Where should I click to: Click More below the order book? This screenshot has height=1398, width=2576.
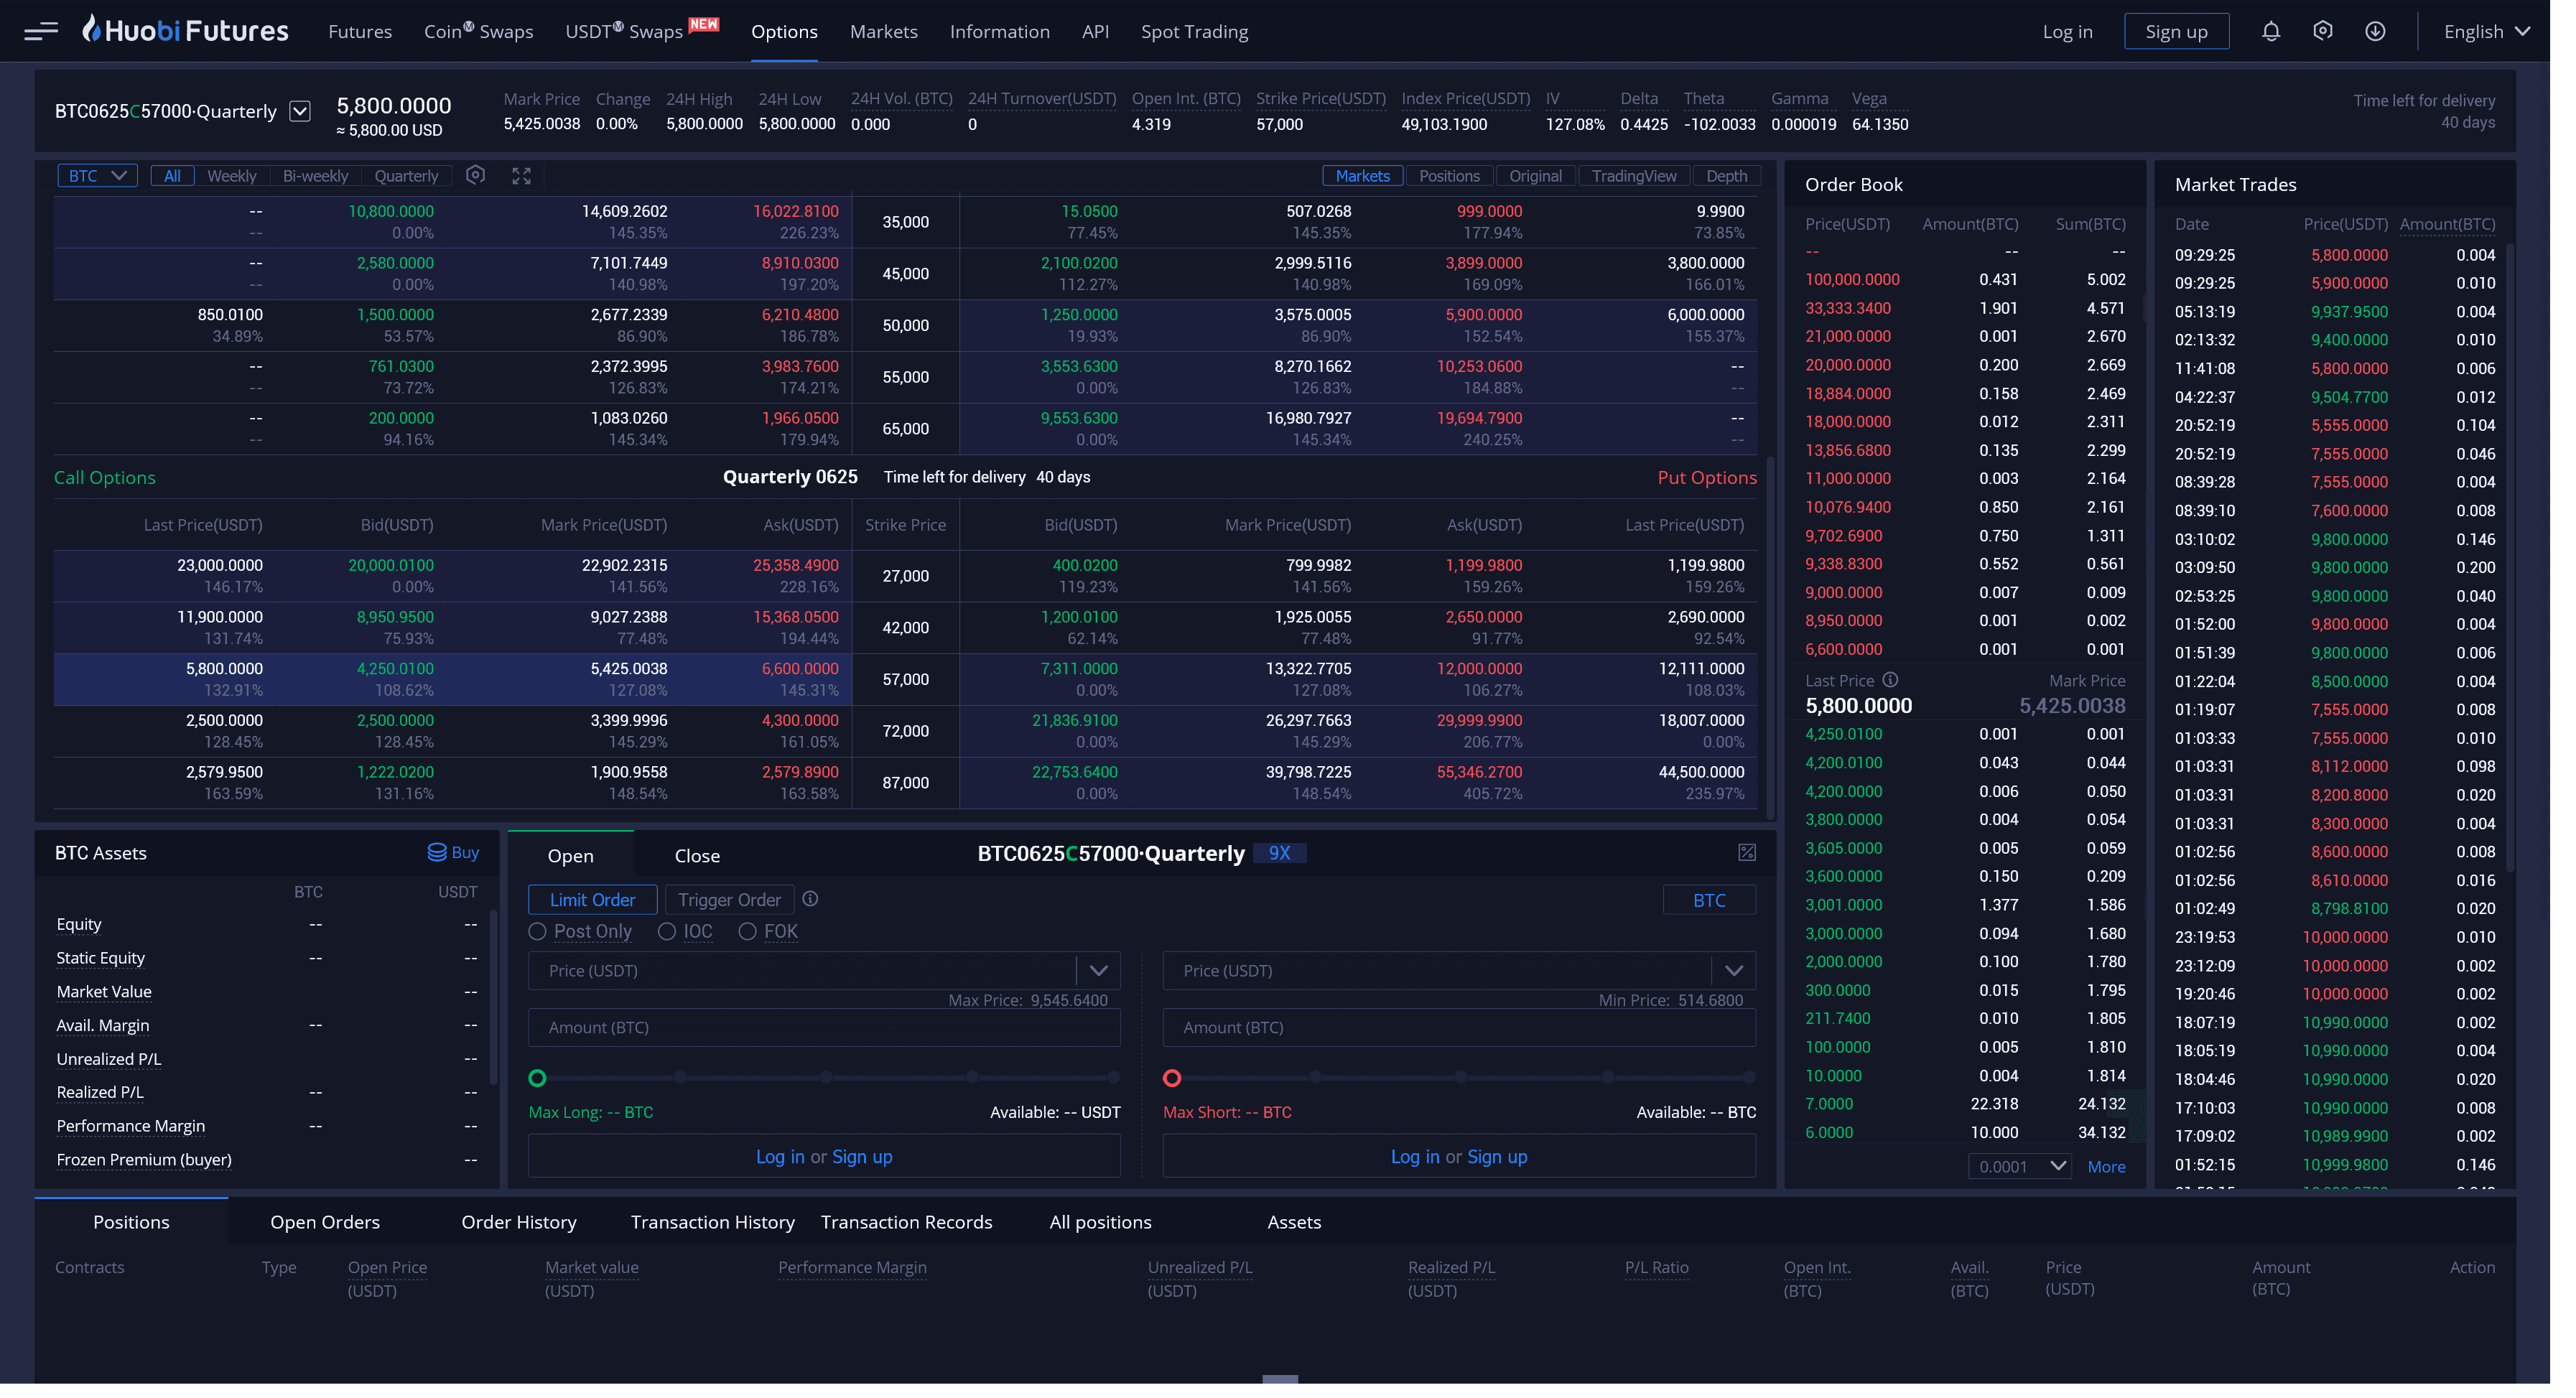pos(2106,1166)
